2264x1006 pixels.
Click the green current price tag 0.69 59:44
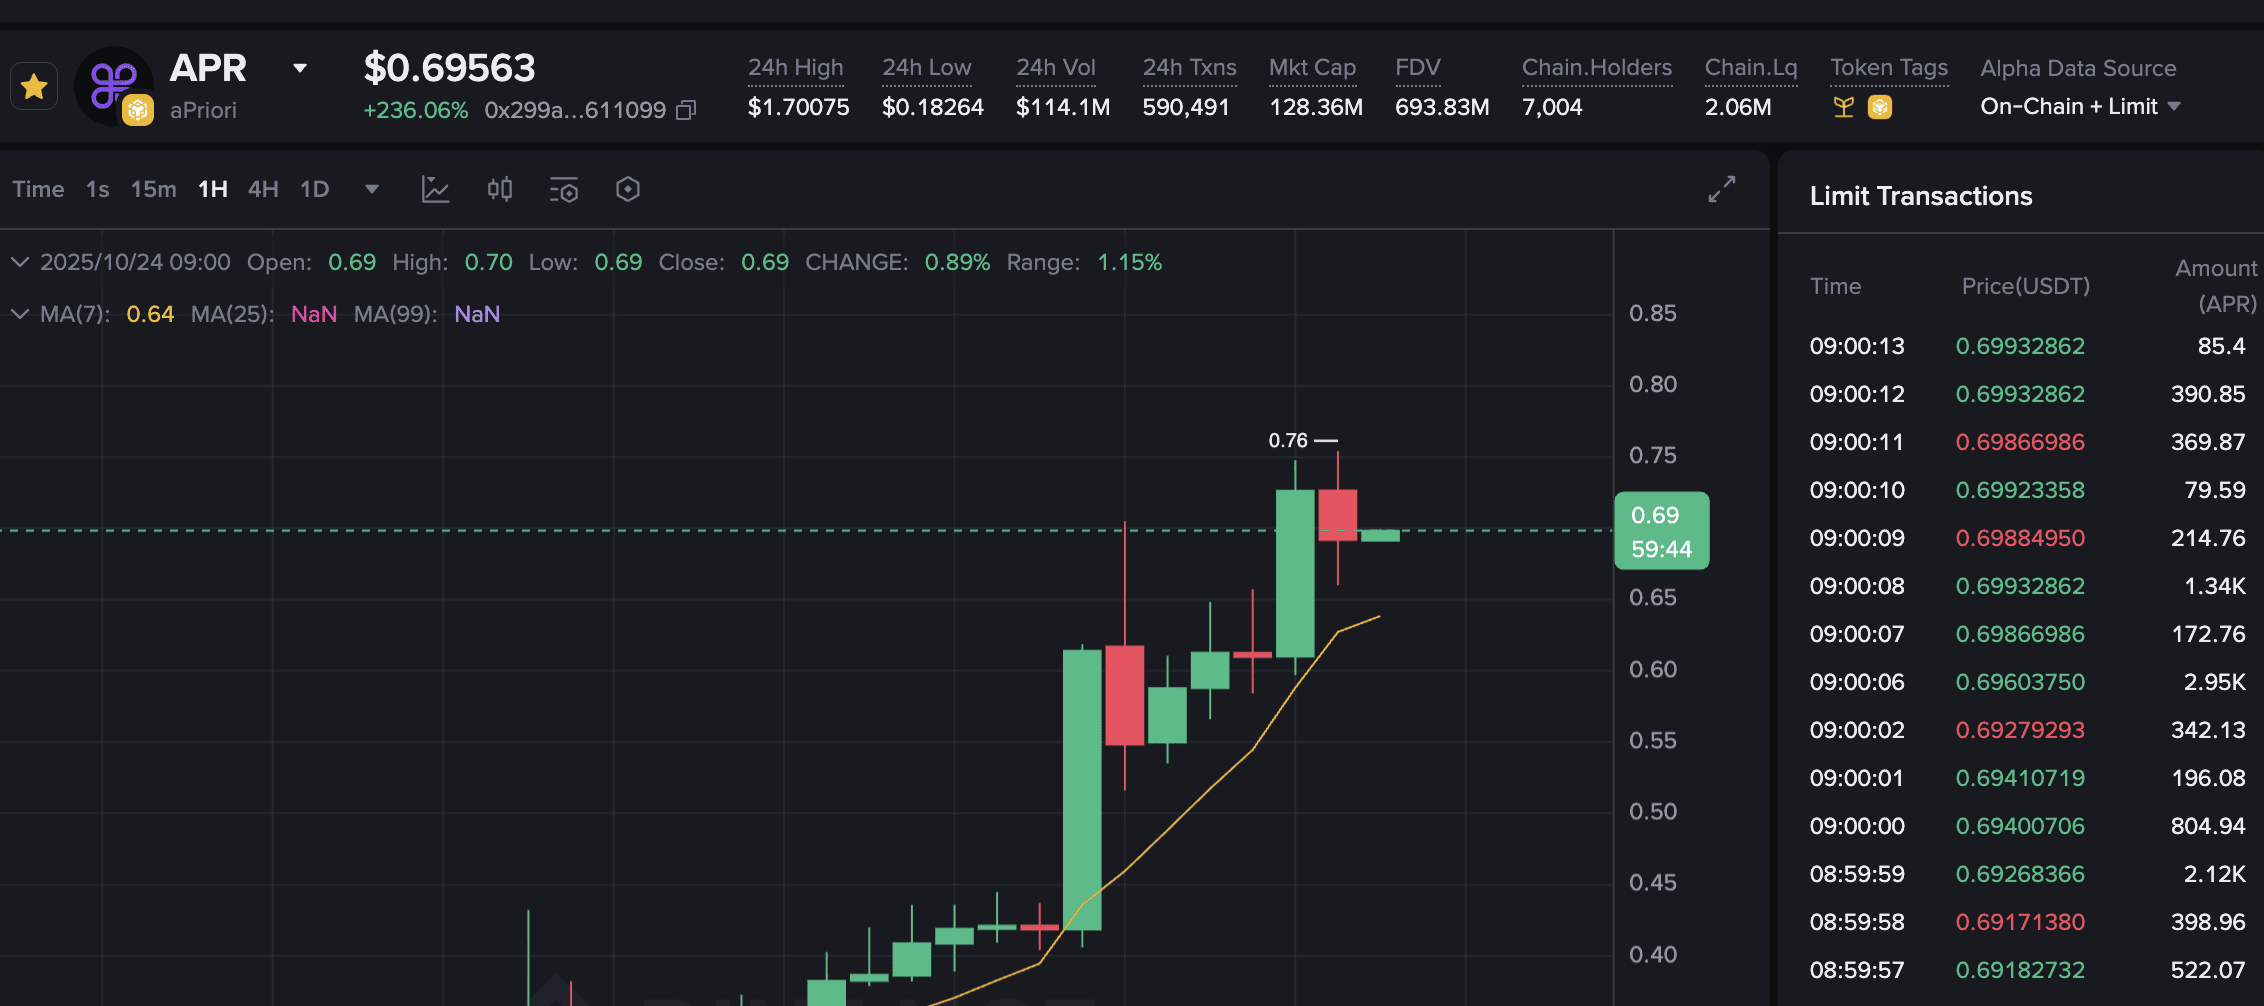(x=1661, y=531)
